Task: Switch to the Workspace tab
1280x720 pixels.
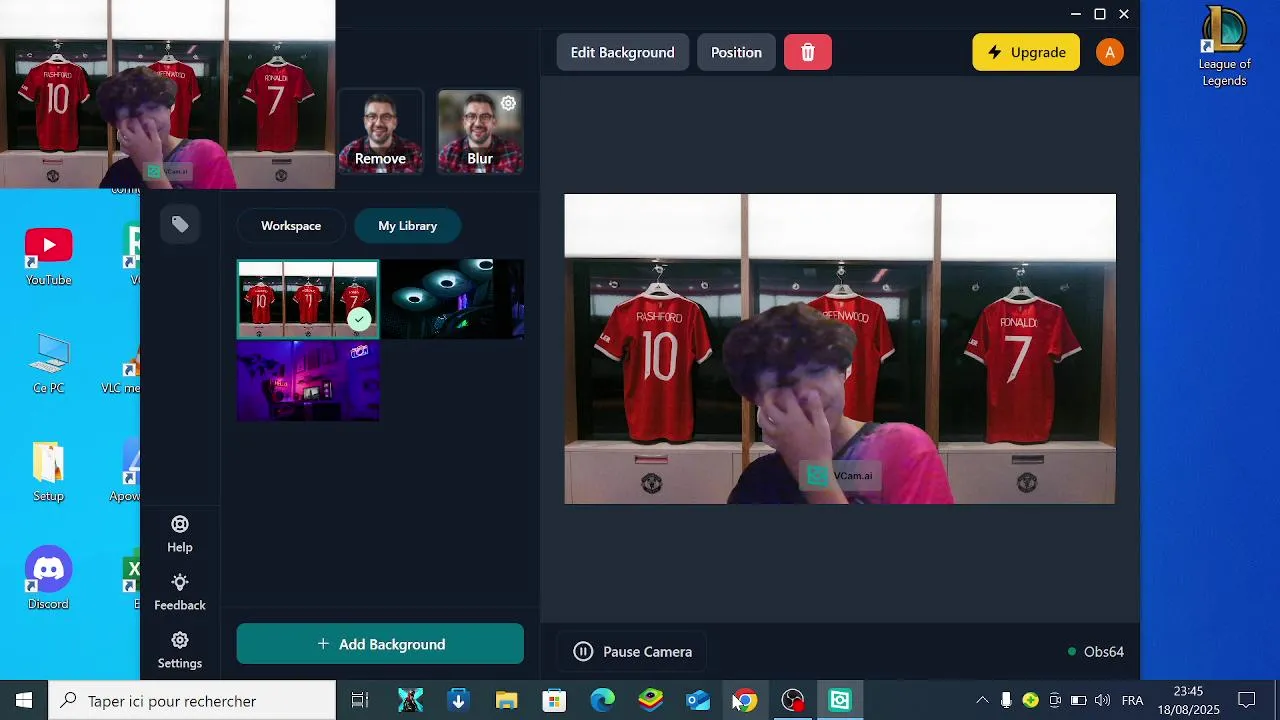Action: tap(291, 226)
